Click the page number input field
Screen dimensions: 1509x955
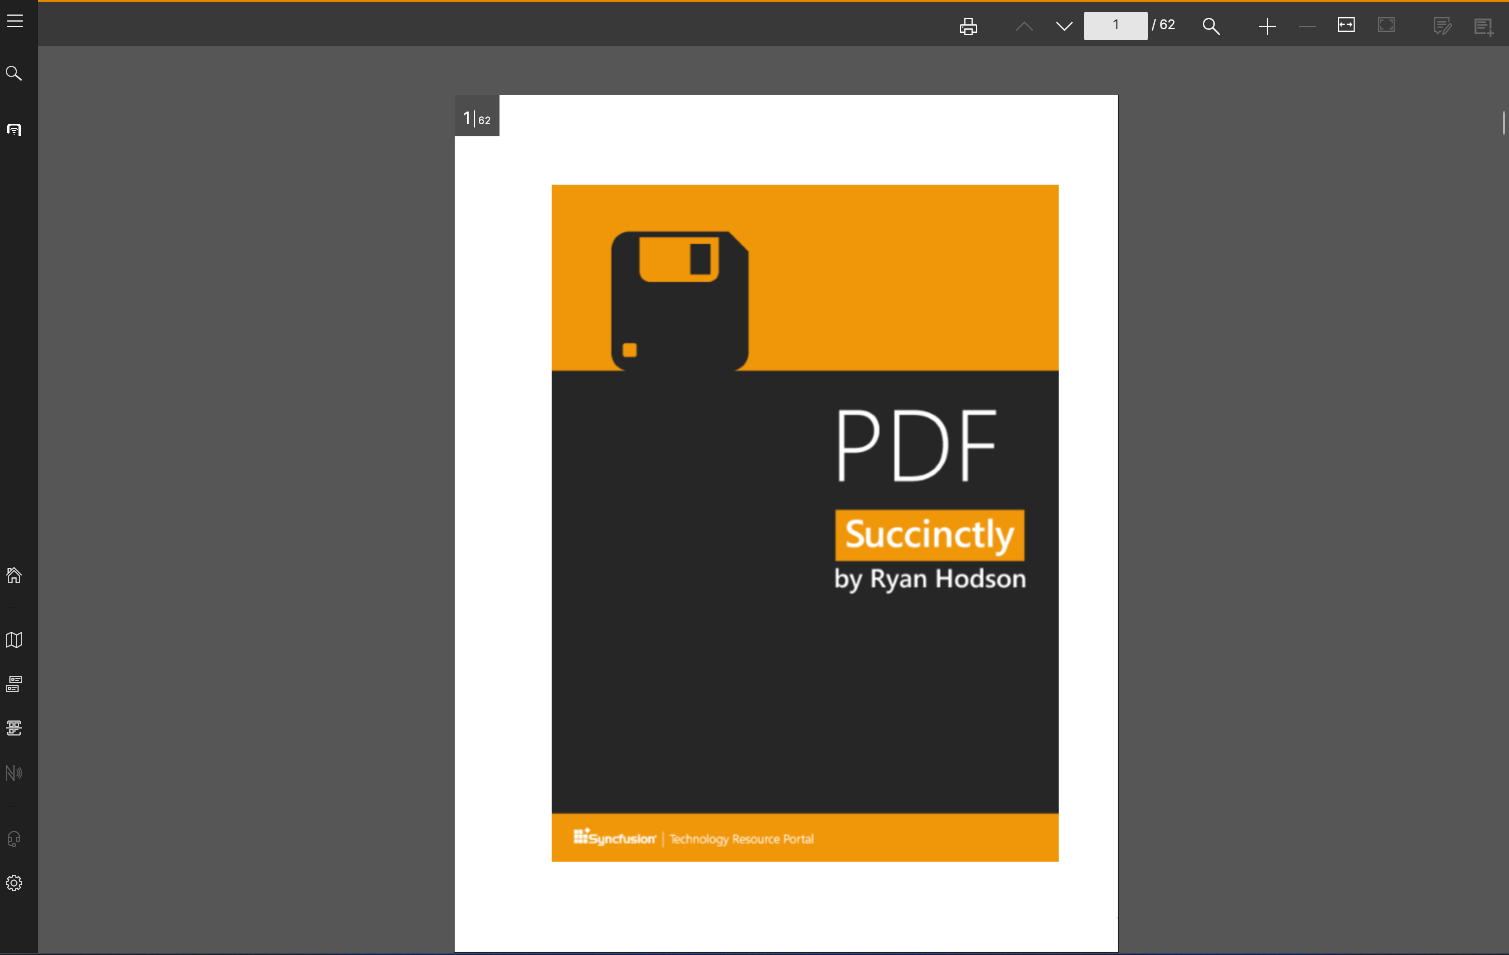pyautogui.click(x=1115, y=25)
